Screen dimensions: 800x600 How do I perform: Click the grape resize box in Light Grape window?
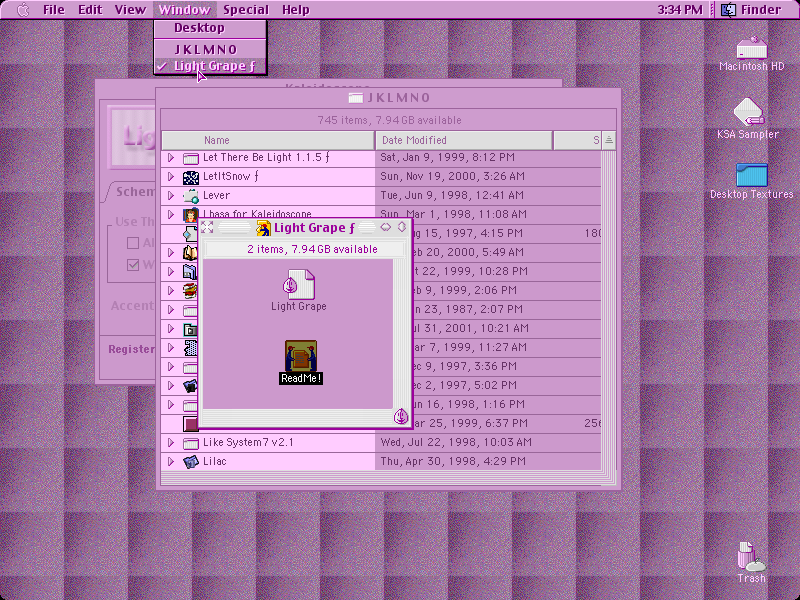click(x=401, y=417)
